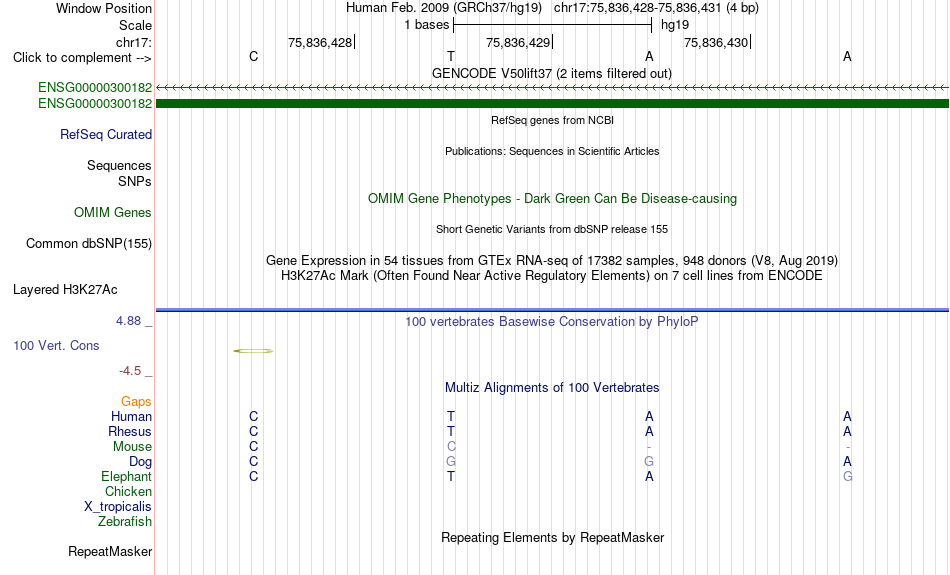Click the Elephant alignment row label
The width and height of the screenshot is (950, 575).
[127, 477]
